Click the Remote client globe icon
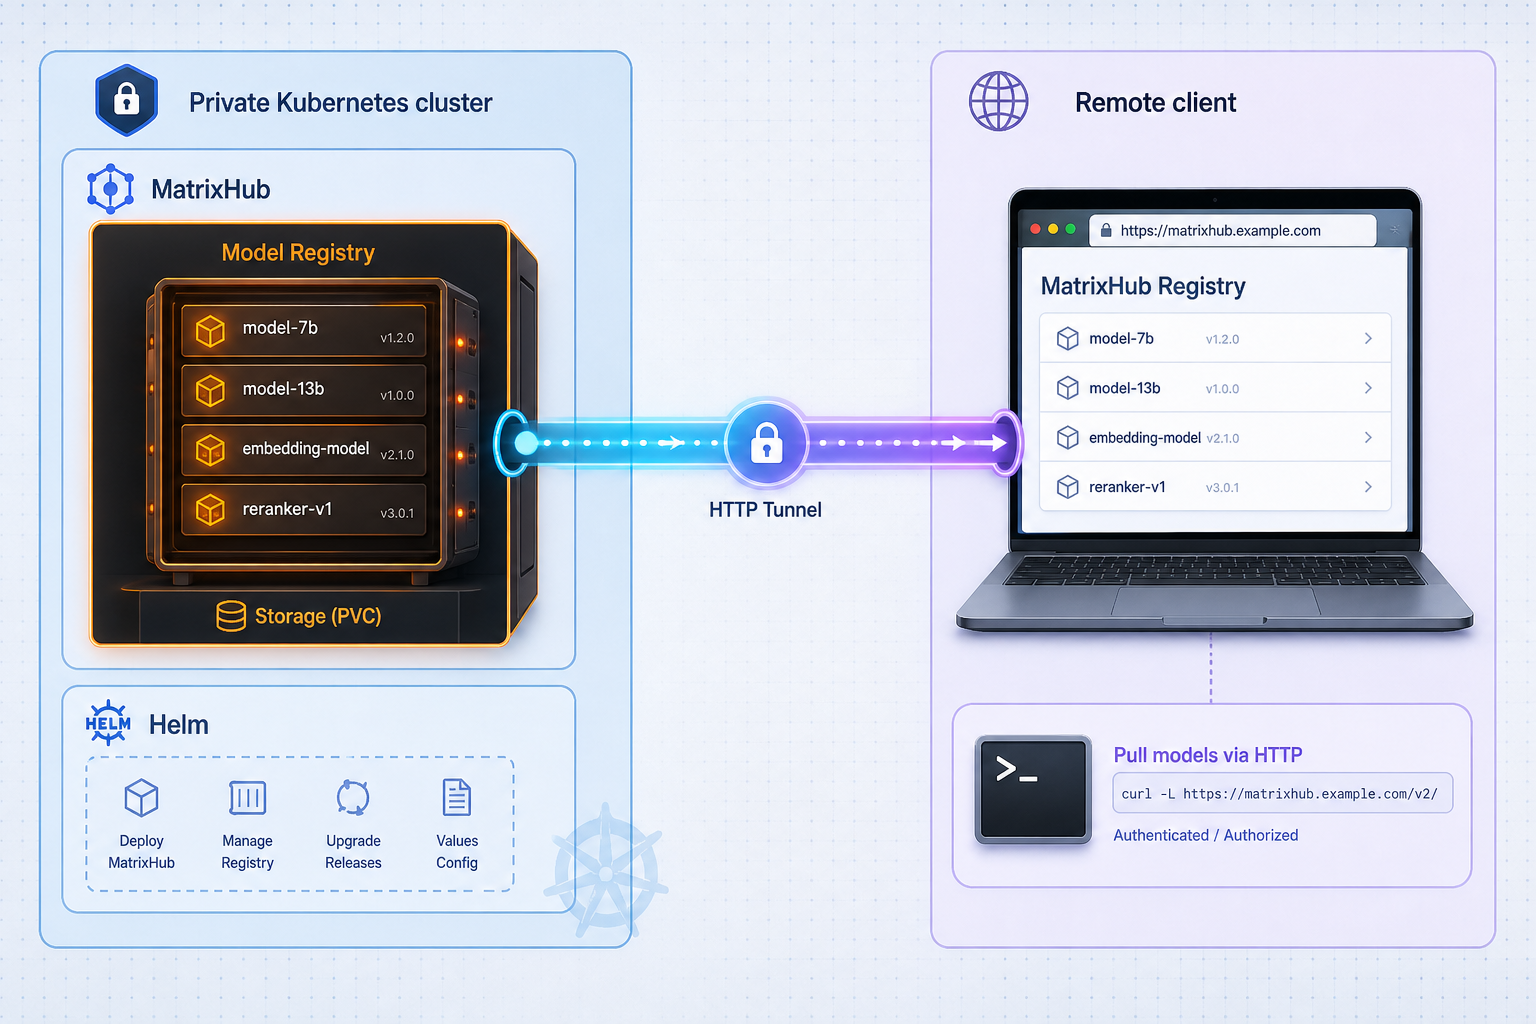Screen dimensions: 1536x1024 998,101
